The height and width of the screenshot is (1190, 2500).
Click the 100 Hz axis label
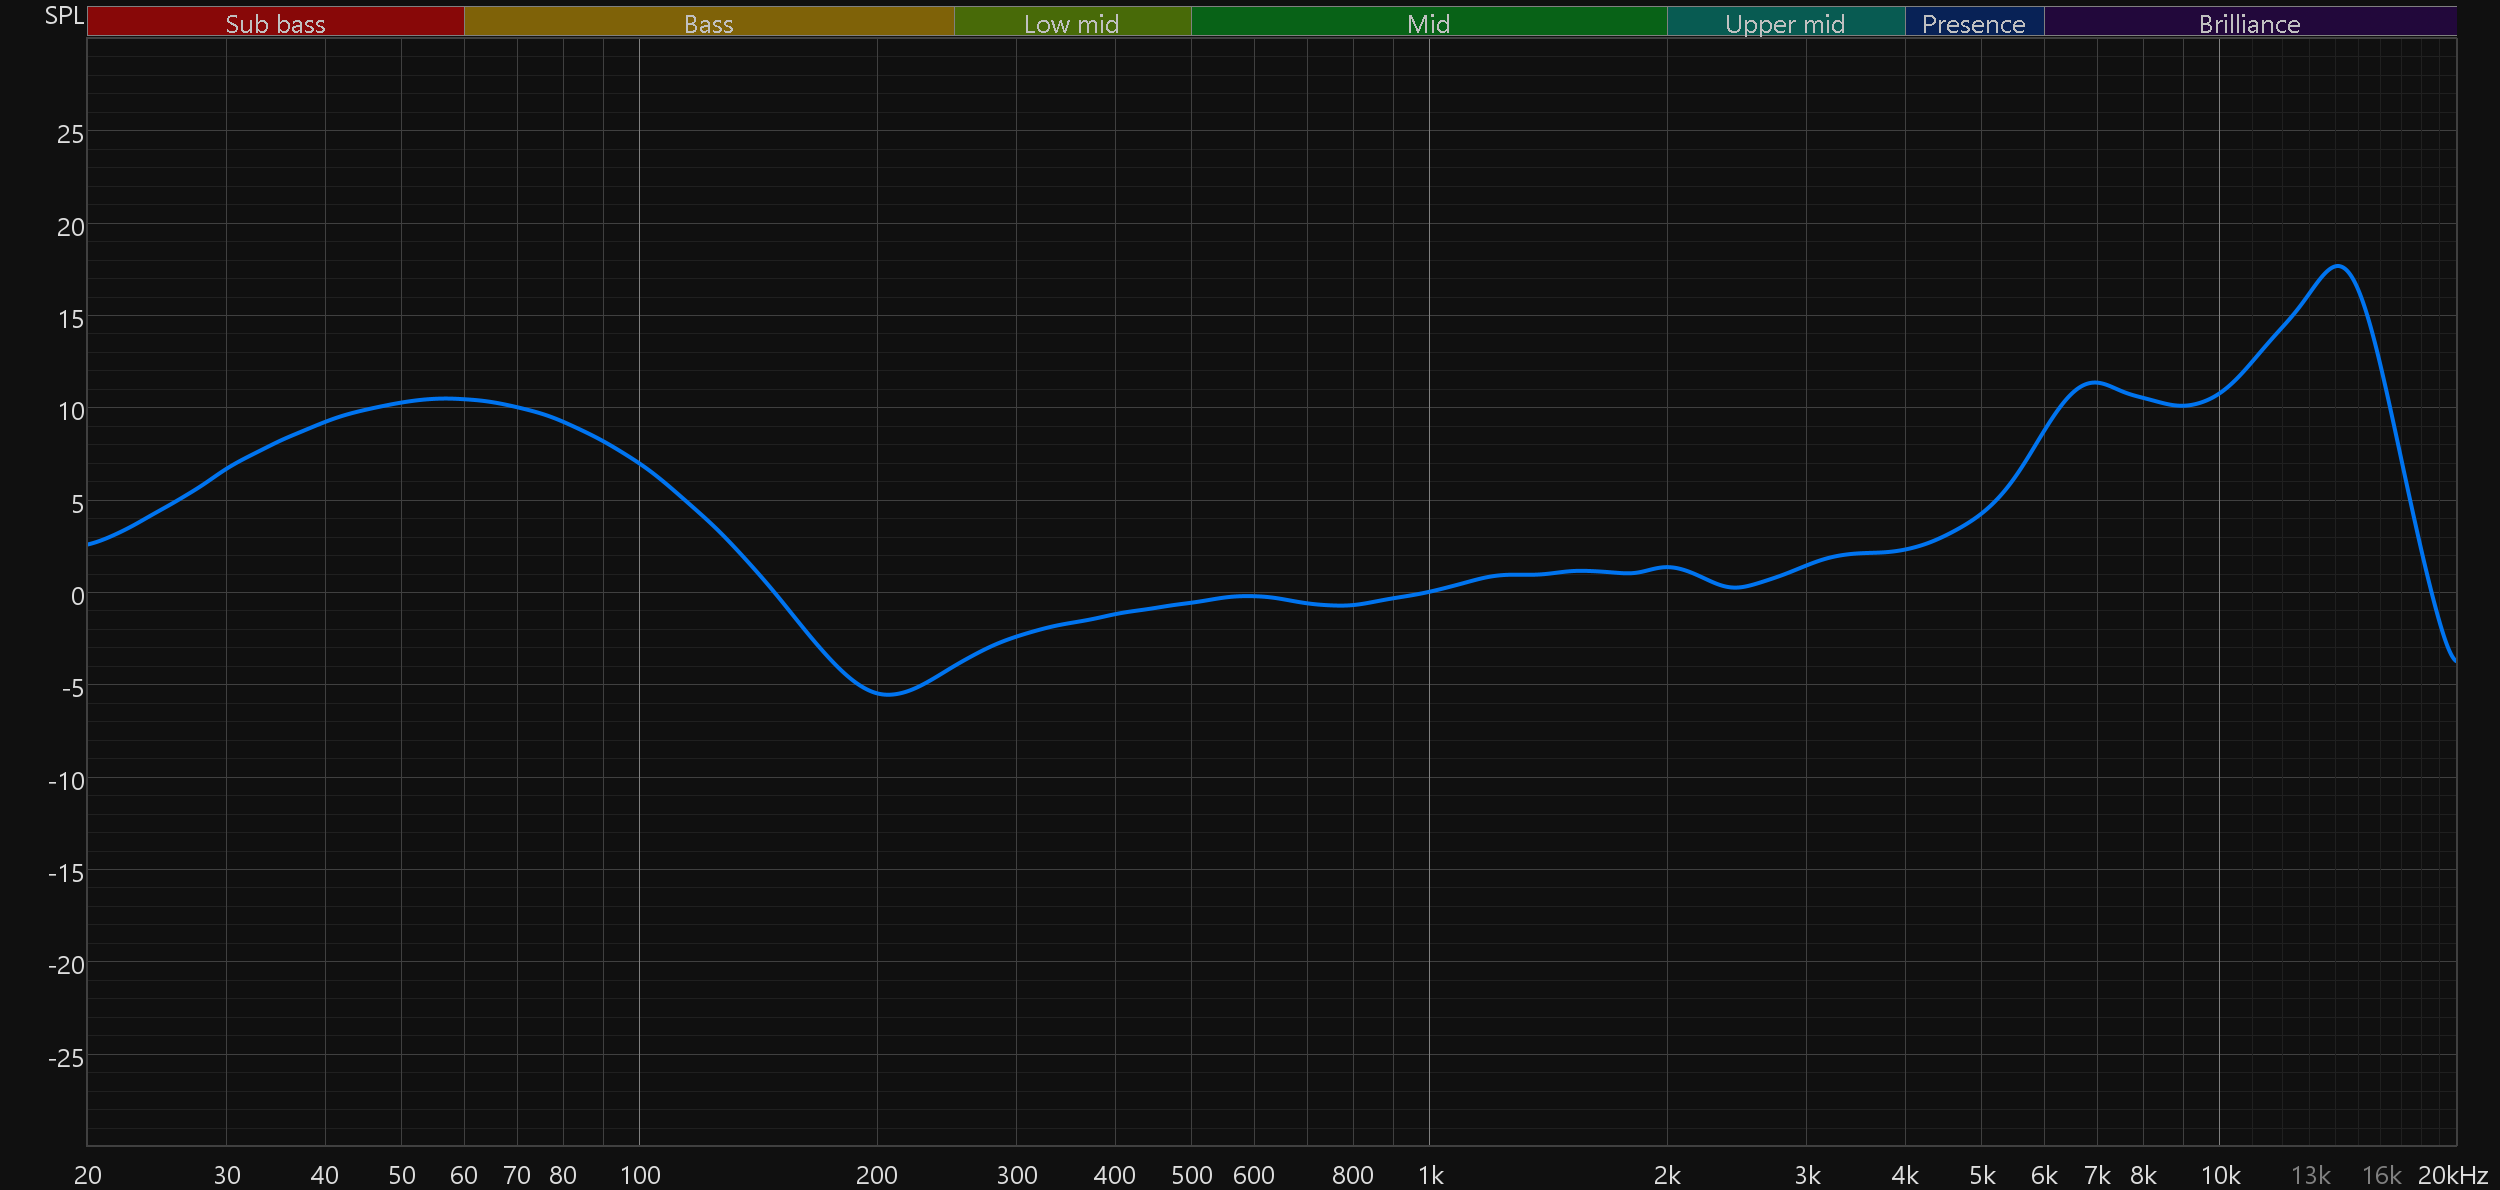pyautogui.click(x=640, y=1175)
